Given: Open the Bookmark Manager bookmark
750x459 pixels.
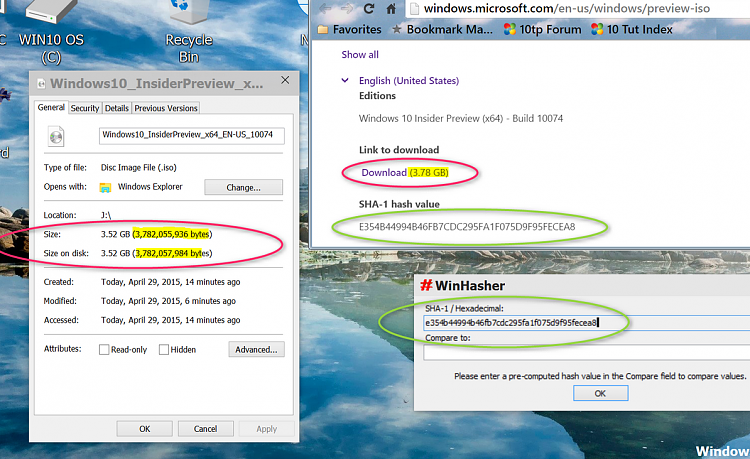Looking at the screenshot, I should pyautogui.click(x=442, y=30).
